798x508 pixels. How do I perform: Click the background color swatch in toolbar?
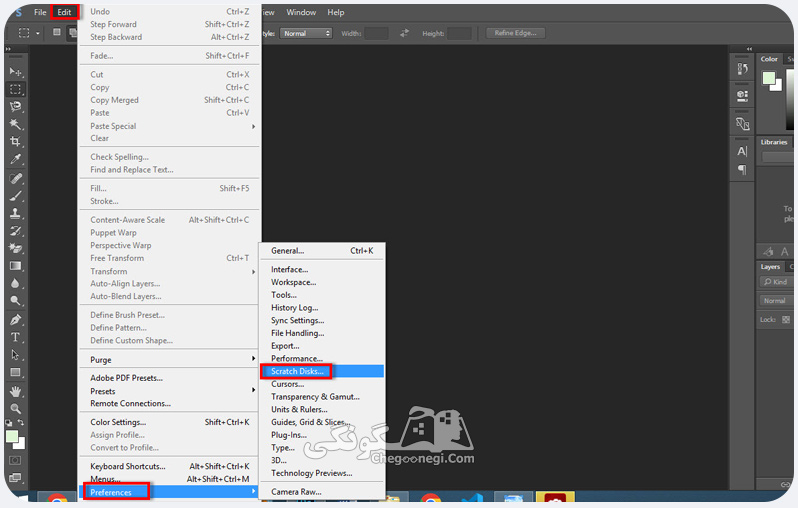coord(20,444)
